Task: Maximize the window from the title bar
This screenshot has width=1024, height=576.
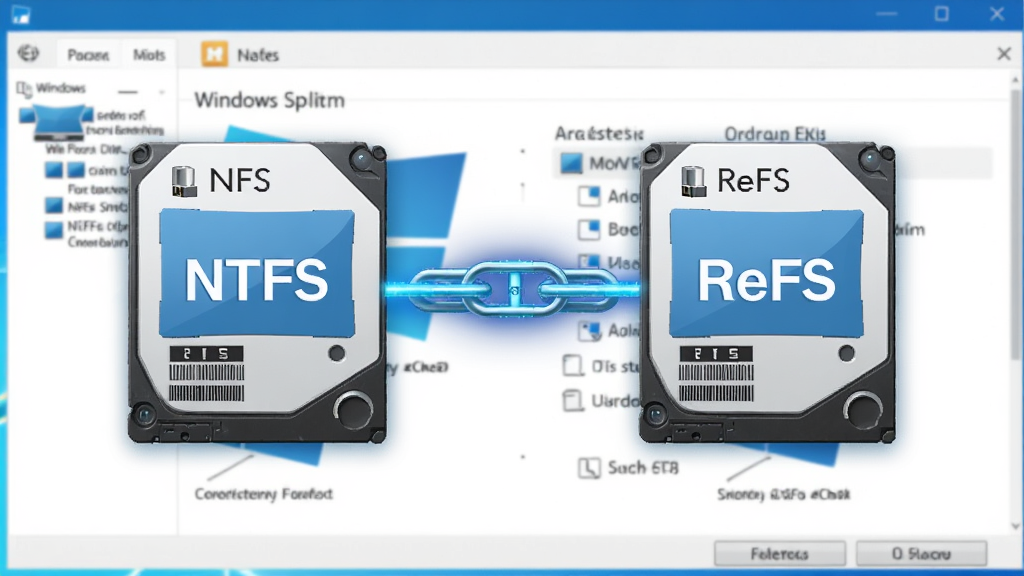Action: 941,14
